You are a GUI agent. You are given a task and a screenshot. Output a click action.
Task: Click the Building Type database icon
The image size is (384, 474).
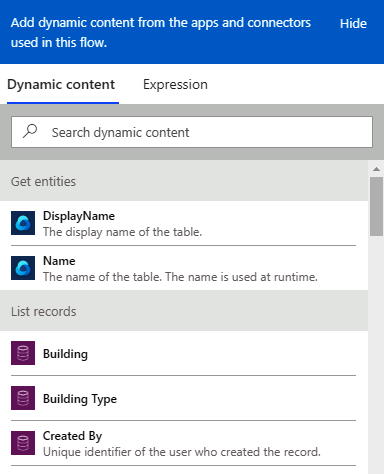[x=23, y=398]
